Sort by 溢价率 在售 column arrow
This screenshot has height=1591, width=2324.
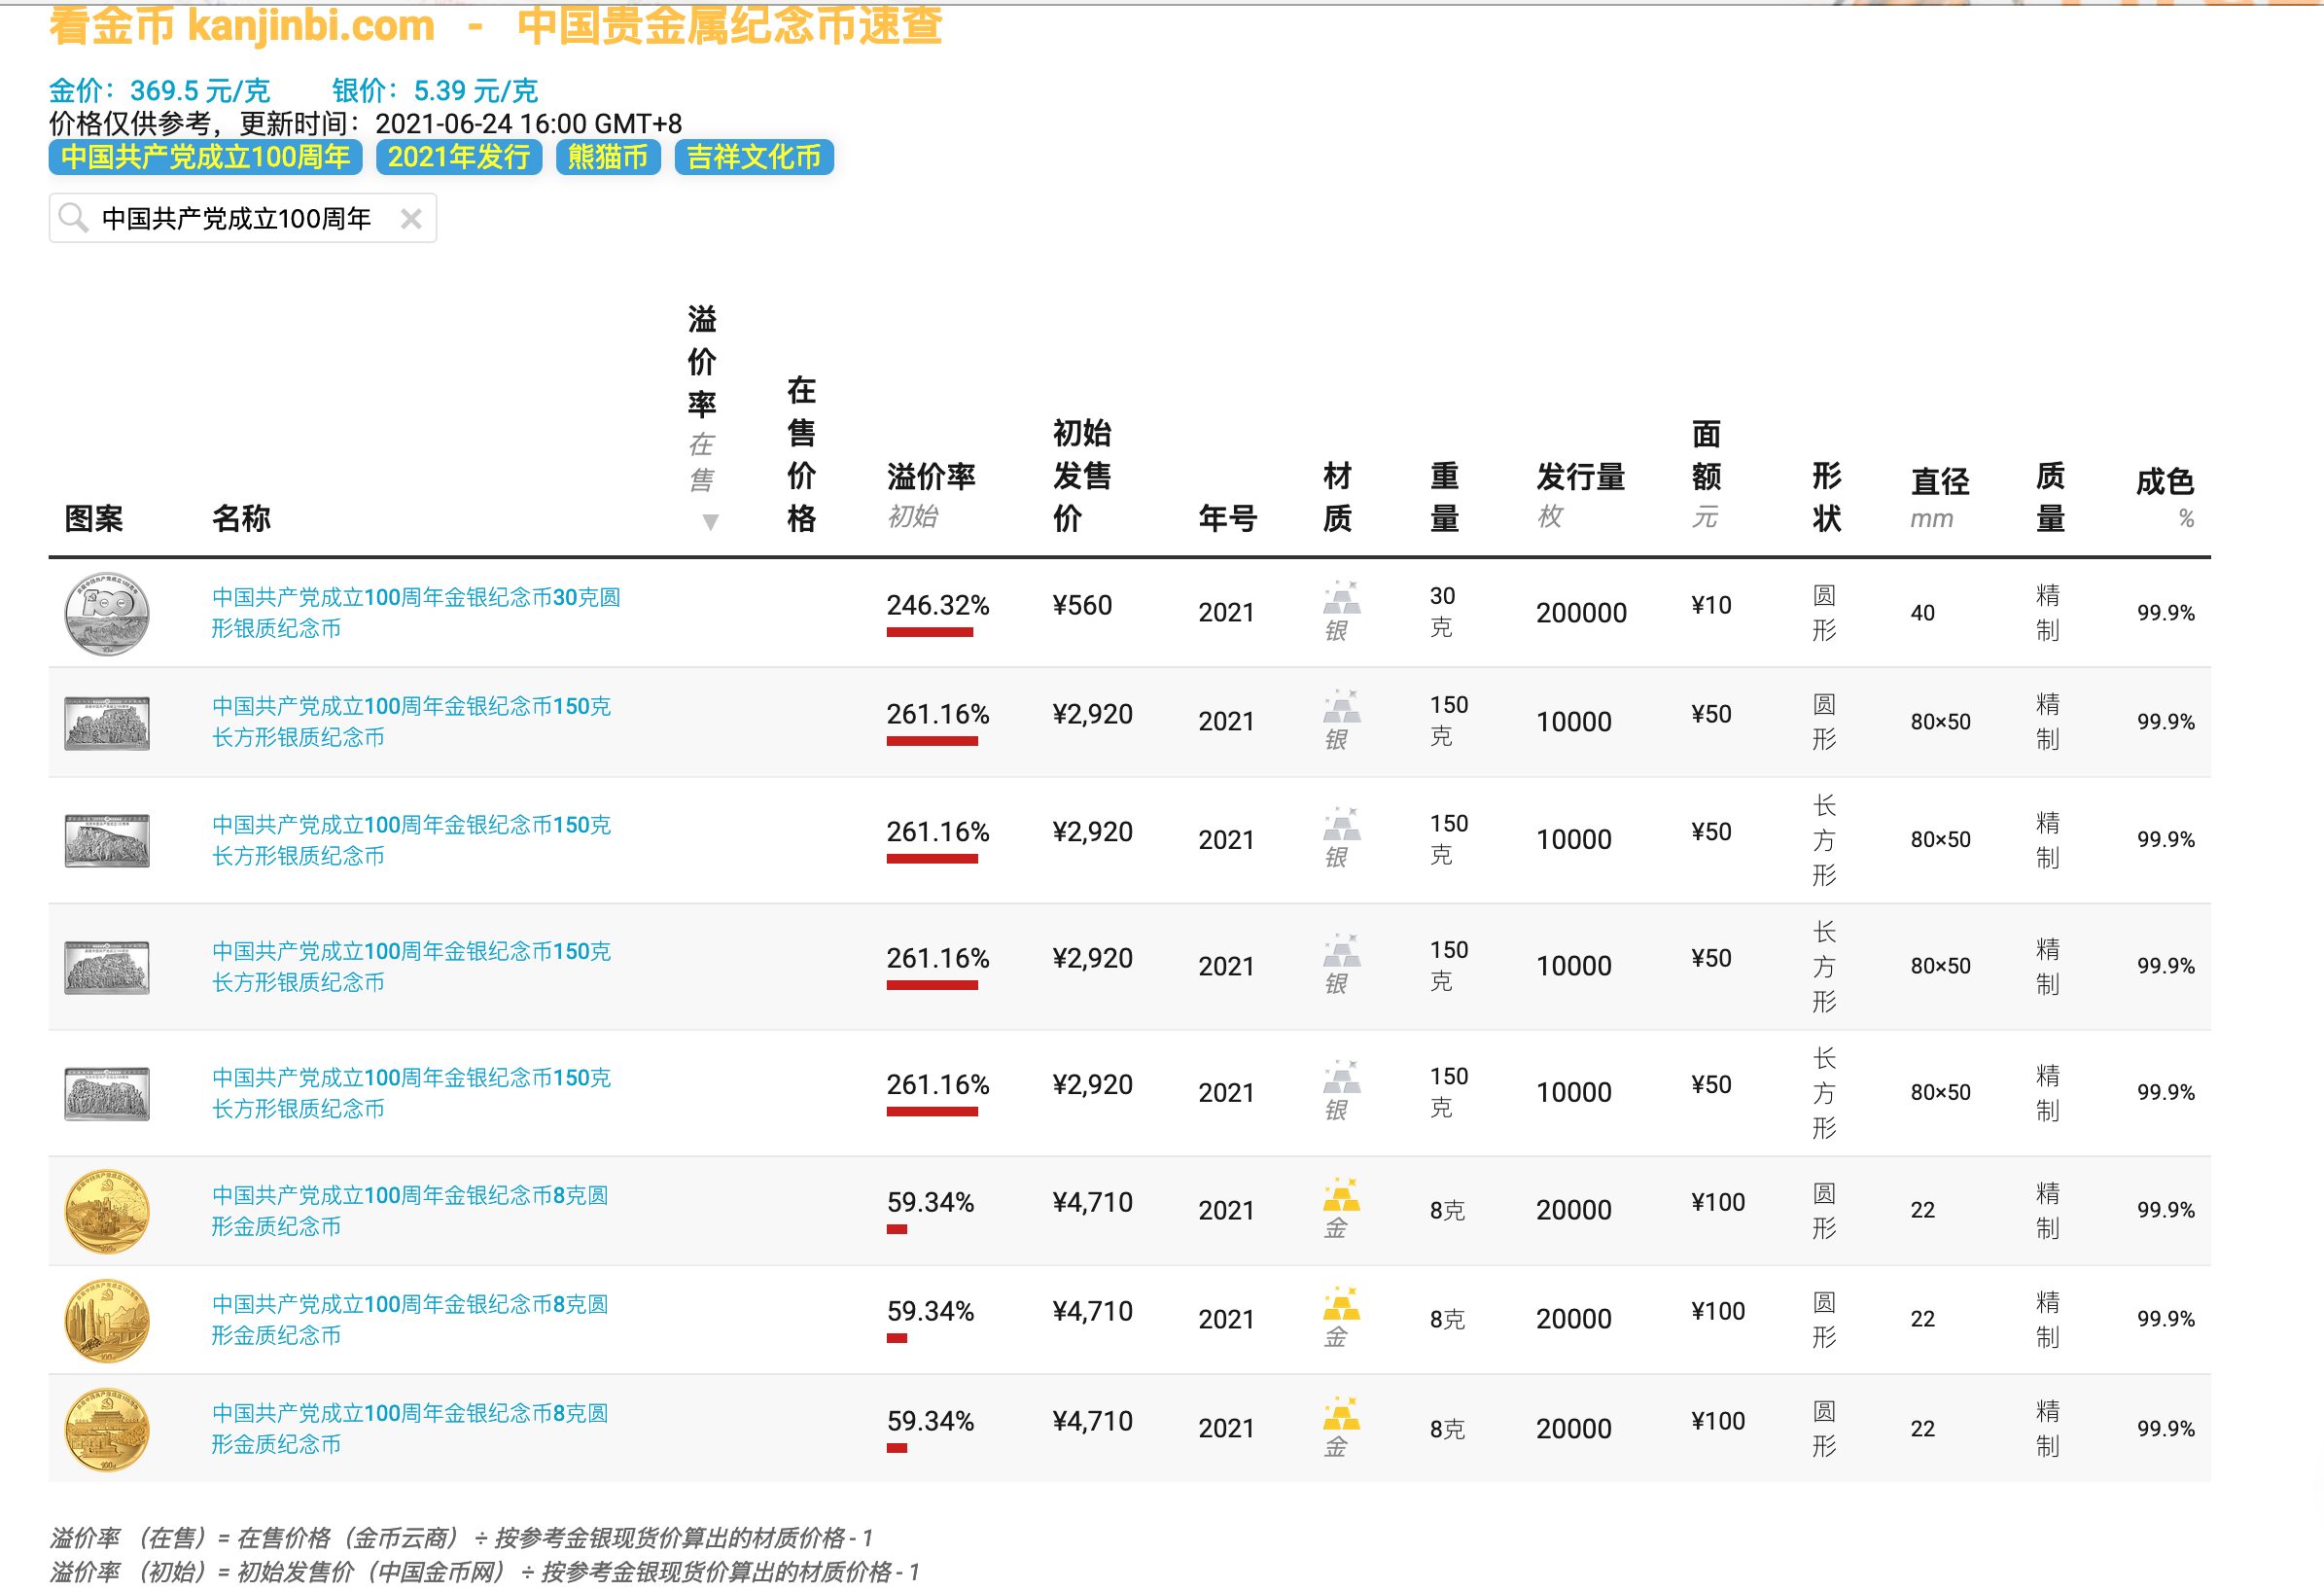(x=710, y=521)
